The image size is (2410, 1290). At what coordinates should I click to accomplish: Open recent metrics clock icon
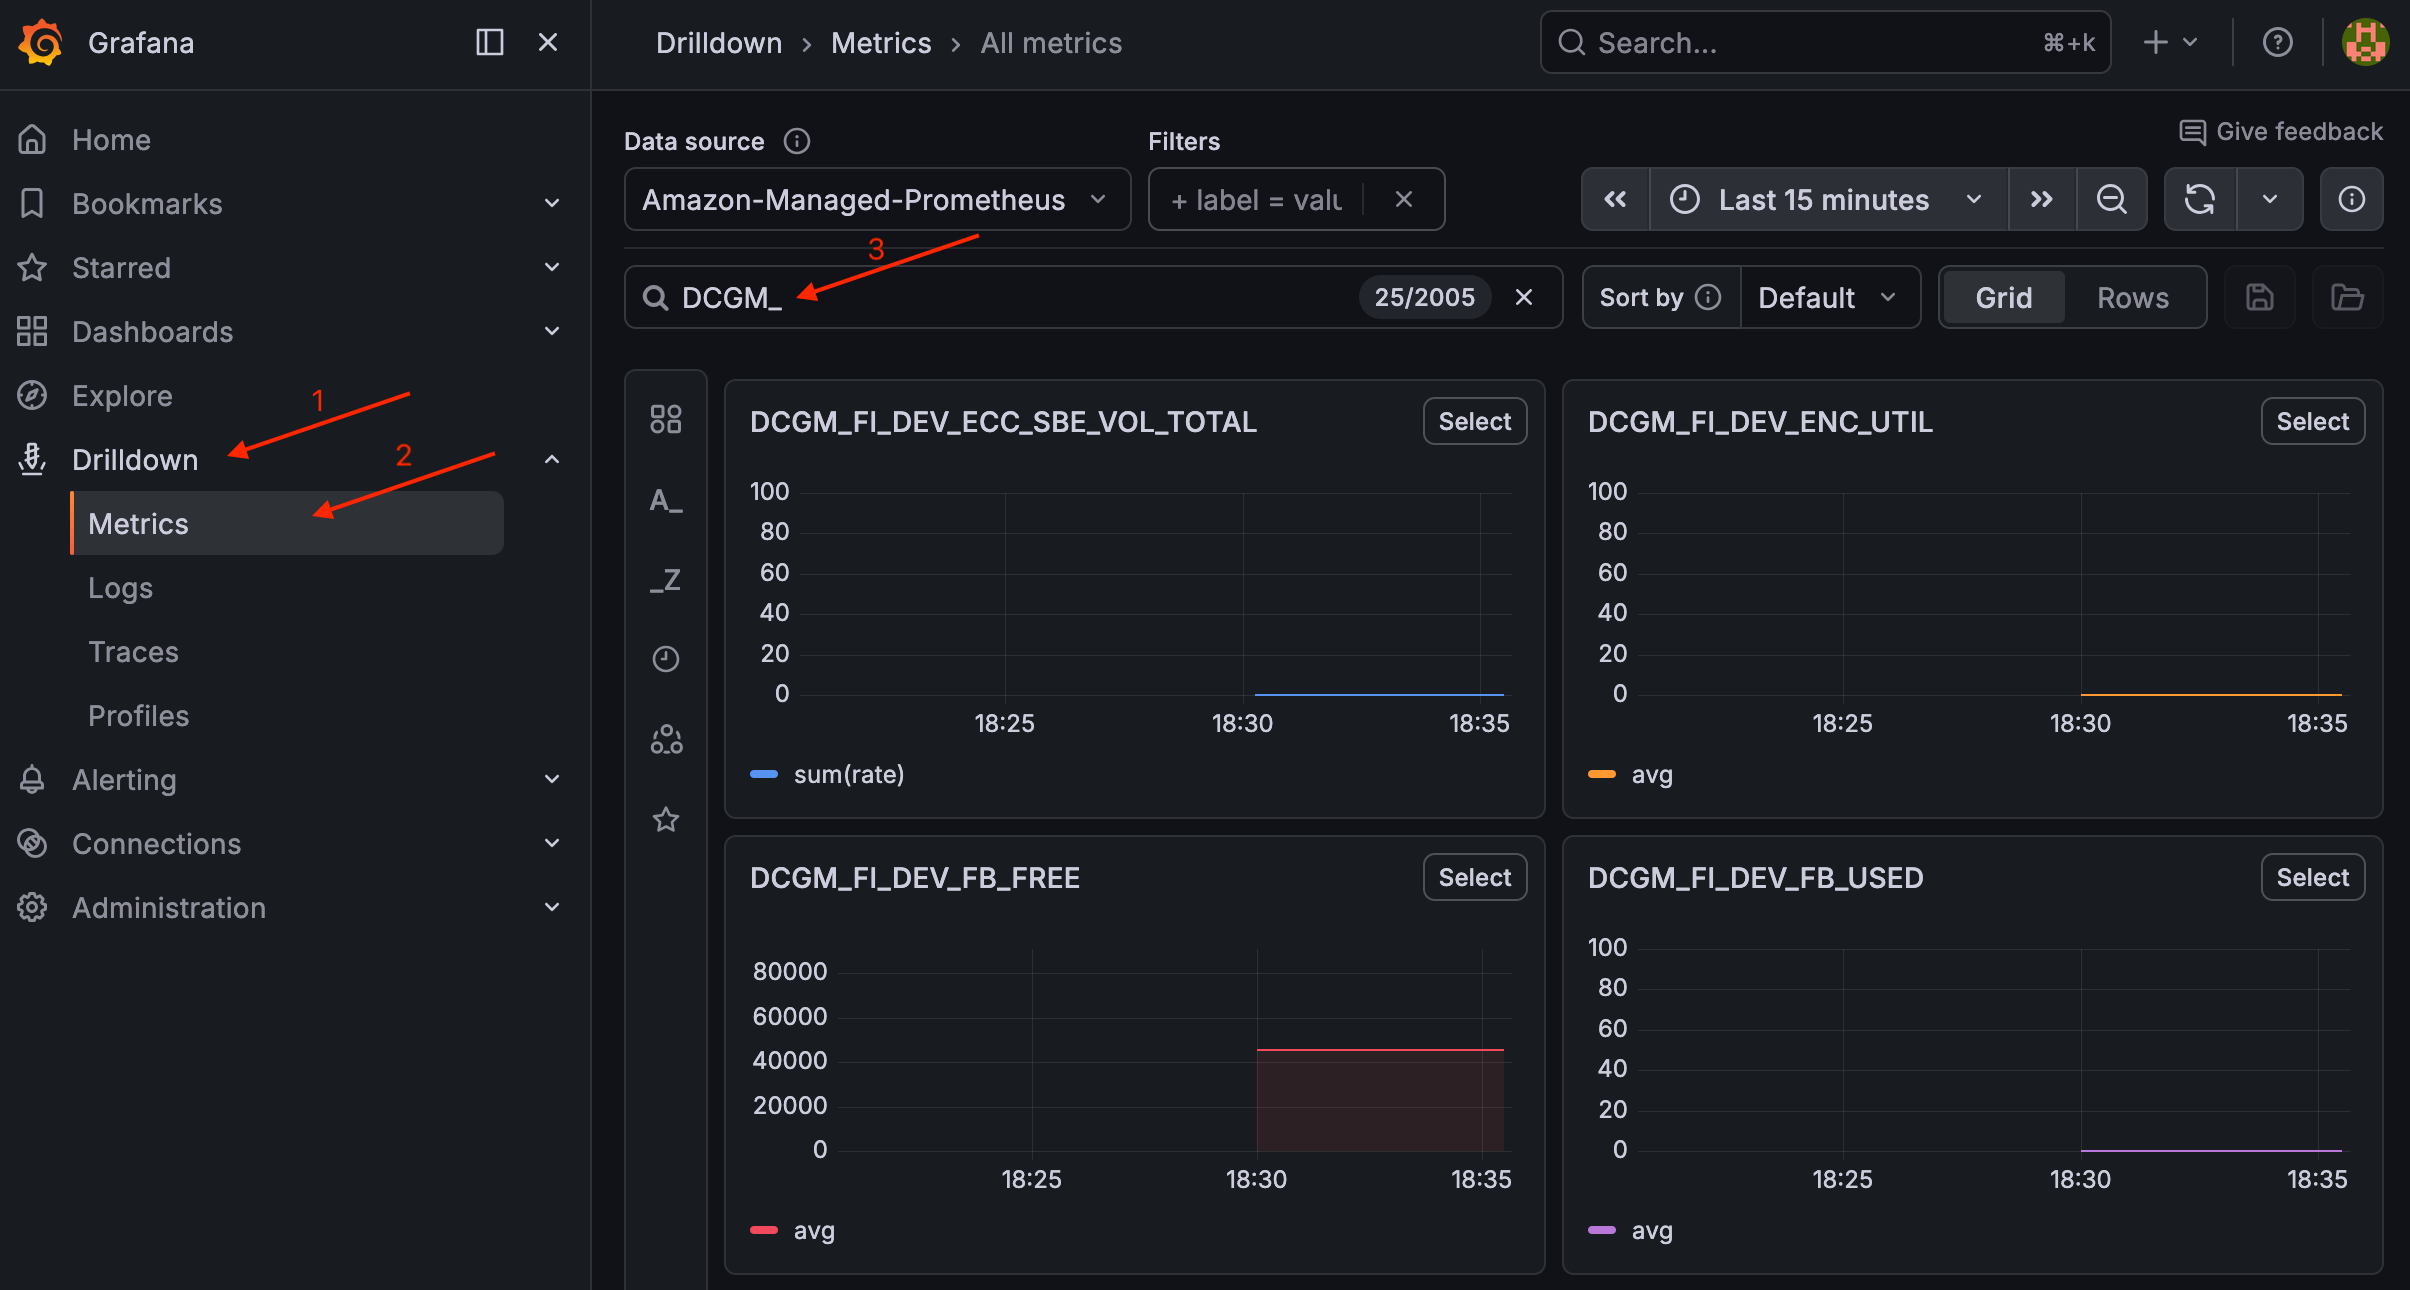click(x=666, y=659)
